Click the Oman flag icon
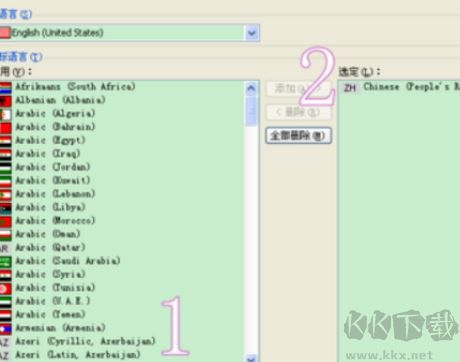 tap(6, 235)
